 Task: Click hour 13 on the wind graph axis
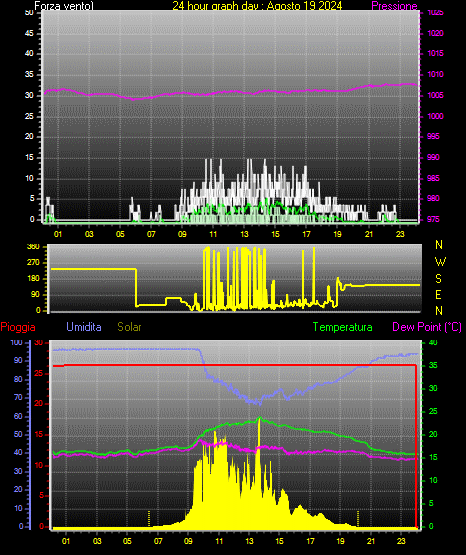pyautogui.click(x=244, y=234)
